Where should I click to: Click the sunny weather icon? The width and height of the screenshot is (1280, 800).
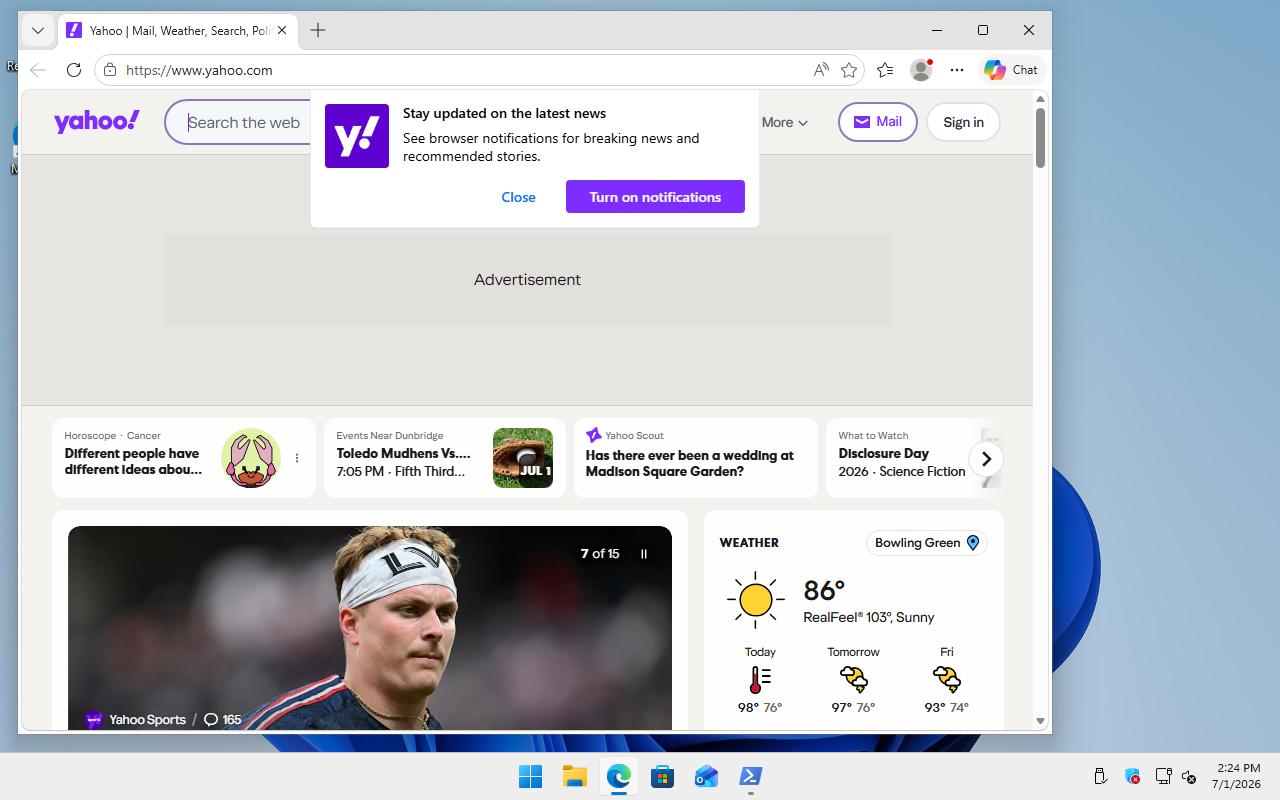(x=756, y=600)
